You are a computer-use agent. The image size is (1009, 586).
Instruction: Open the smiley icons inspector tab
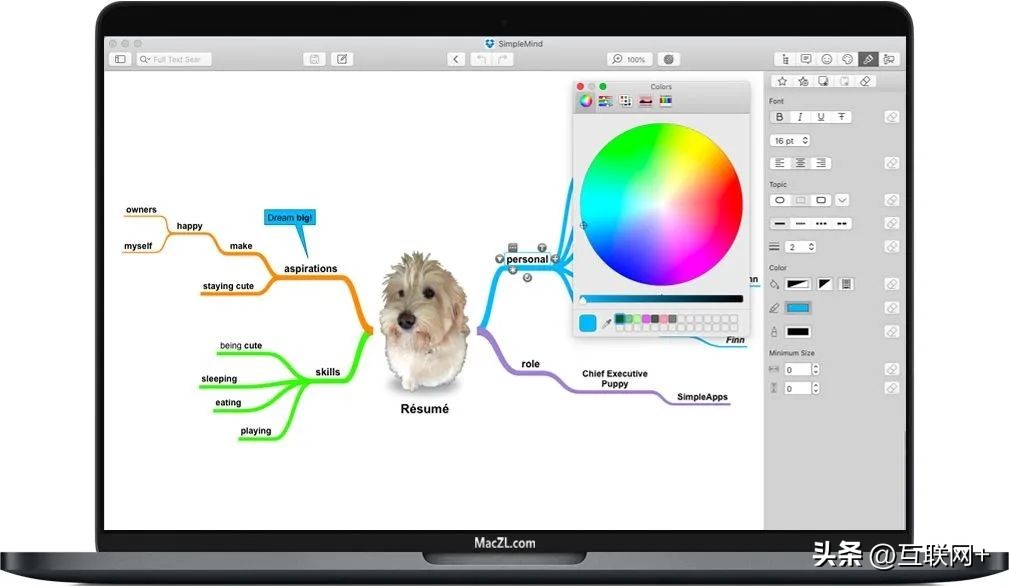pyautogui.click(x=826, y=59)
